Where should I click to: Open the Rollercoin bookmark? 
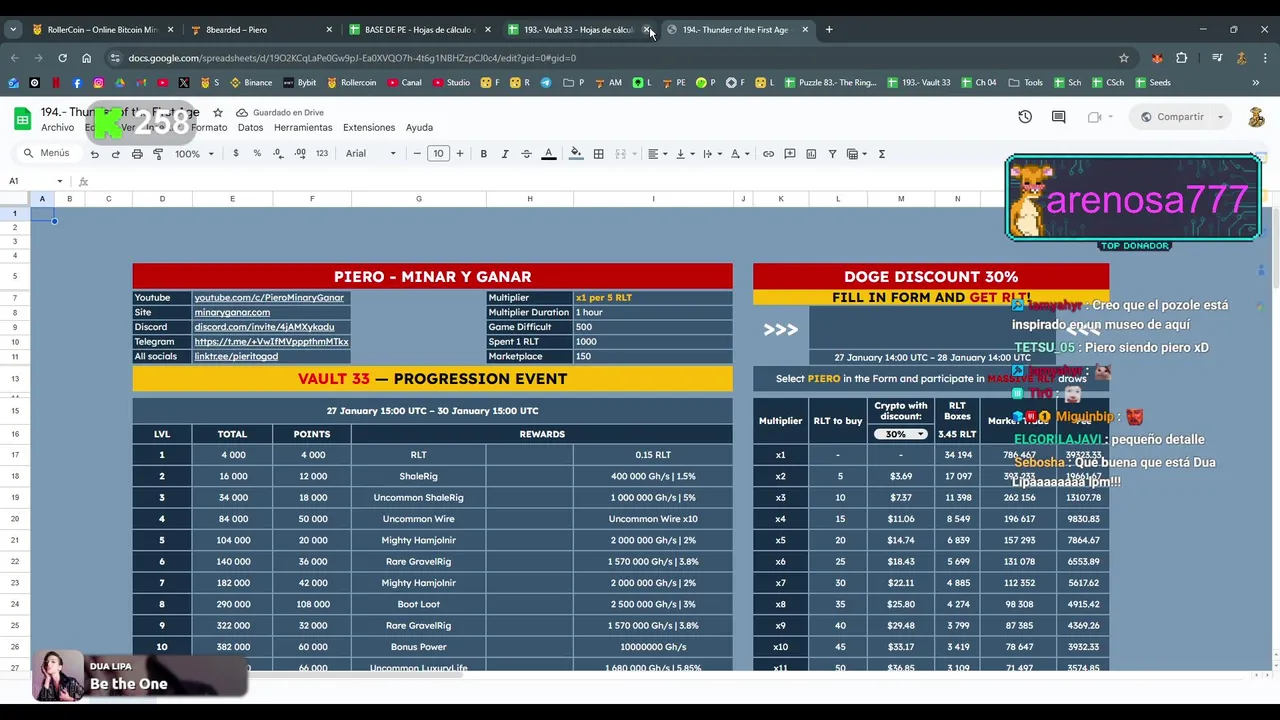click(350, 83)
